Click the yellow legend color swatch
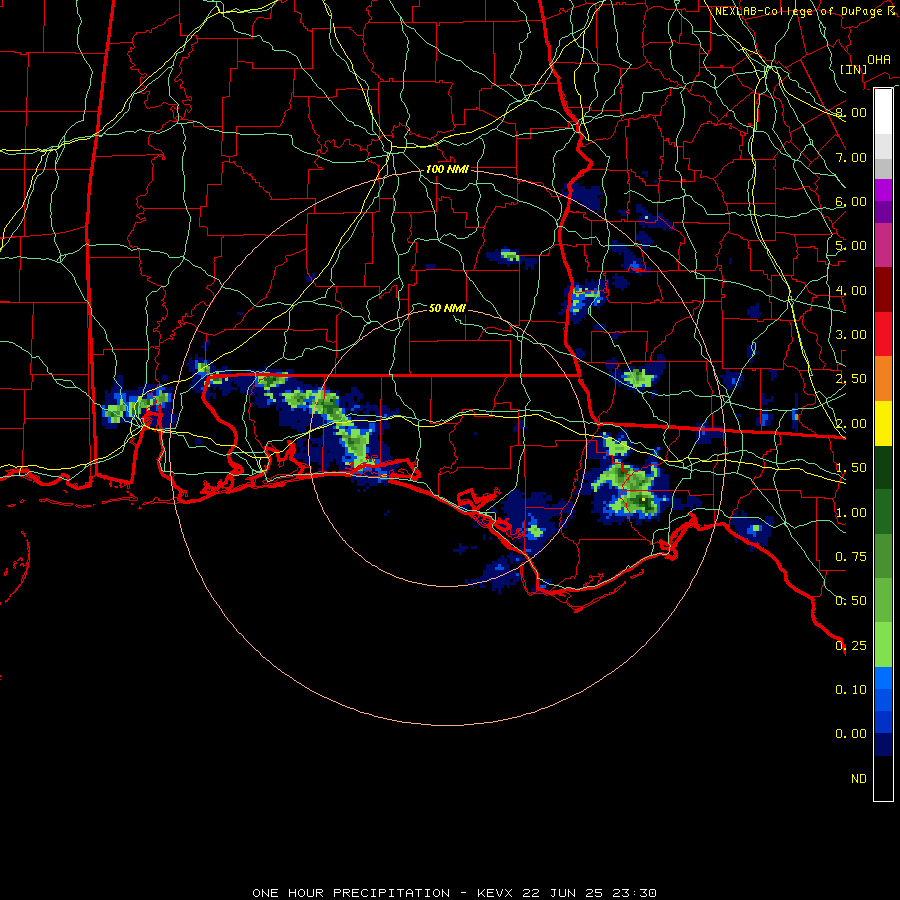Image resolution: width=900 pixels, height=900 pixels. pos(883,423)
